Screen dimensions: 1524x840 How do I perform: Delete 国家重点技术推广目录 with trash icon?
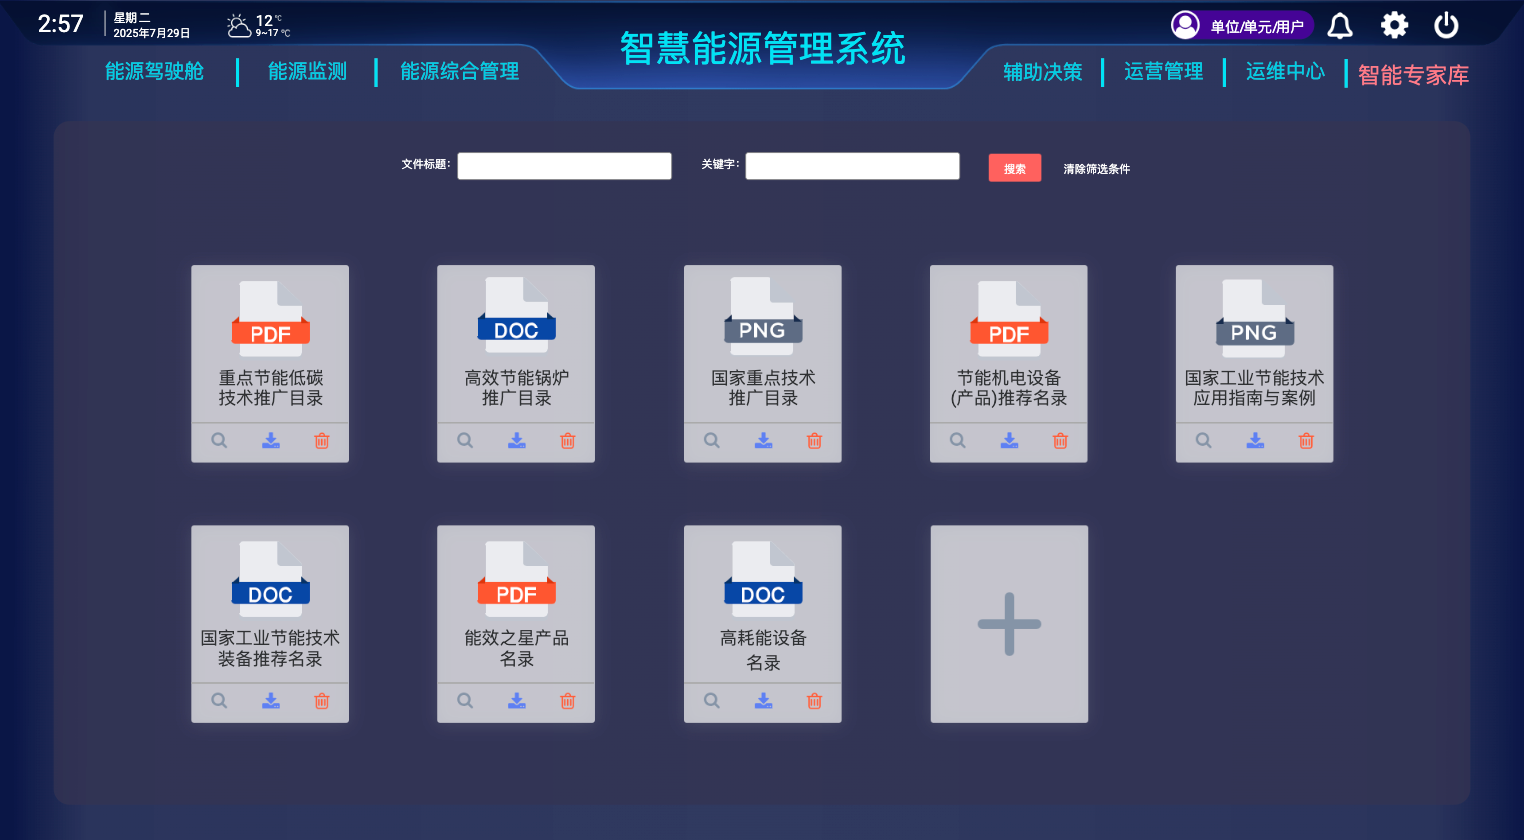(x=815, y=440)
